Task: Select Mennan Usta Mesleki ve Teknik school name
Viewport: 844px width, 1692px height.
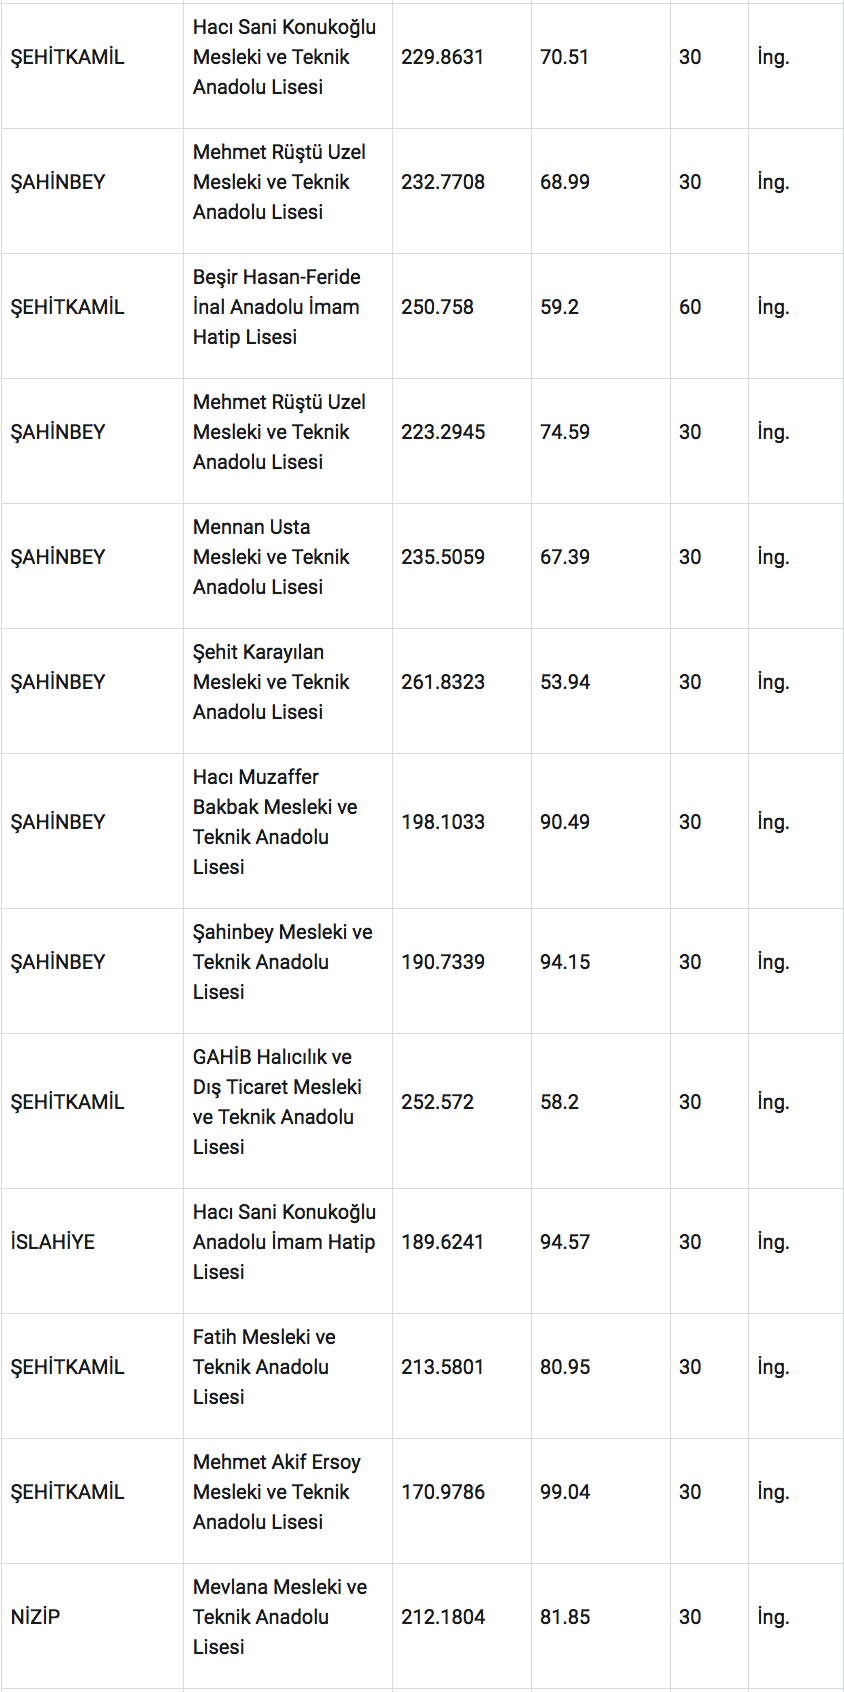Action: [x=271, y=557]
